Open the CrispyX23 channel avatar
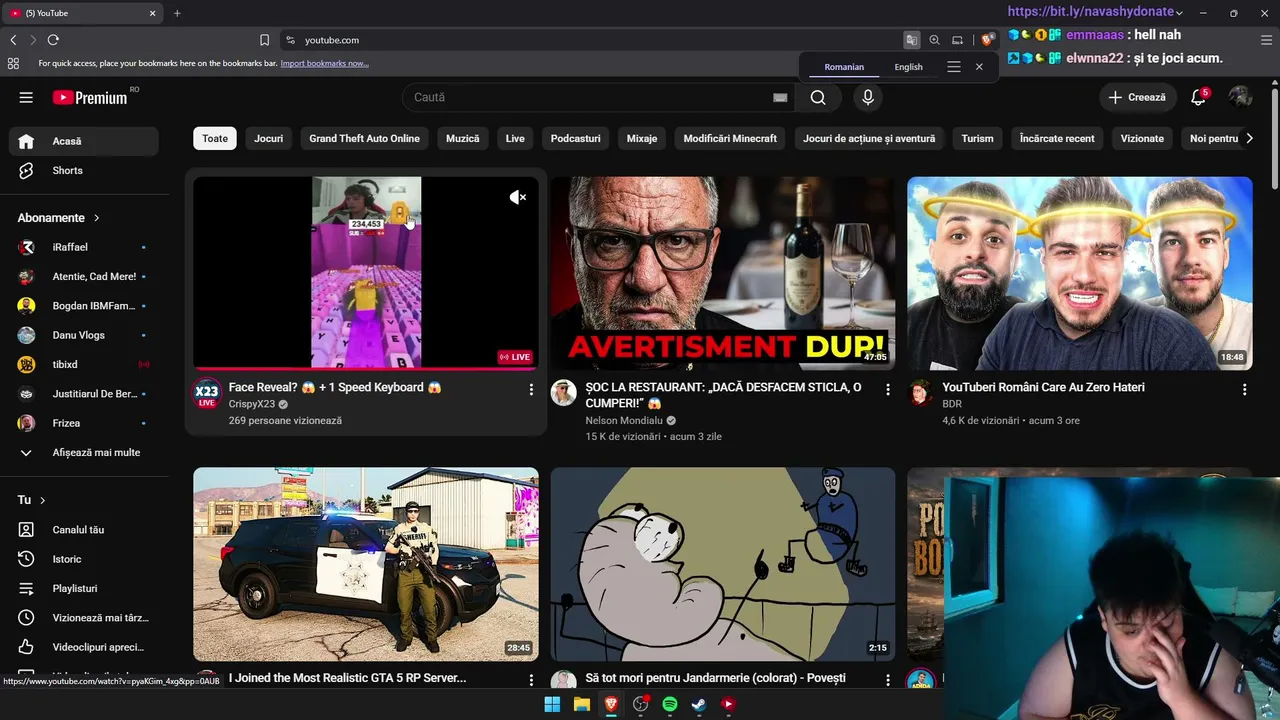Image resolution: width=1280 pixels, height=720 pixels. point(206,393)
